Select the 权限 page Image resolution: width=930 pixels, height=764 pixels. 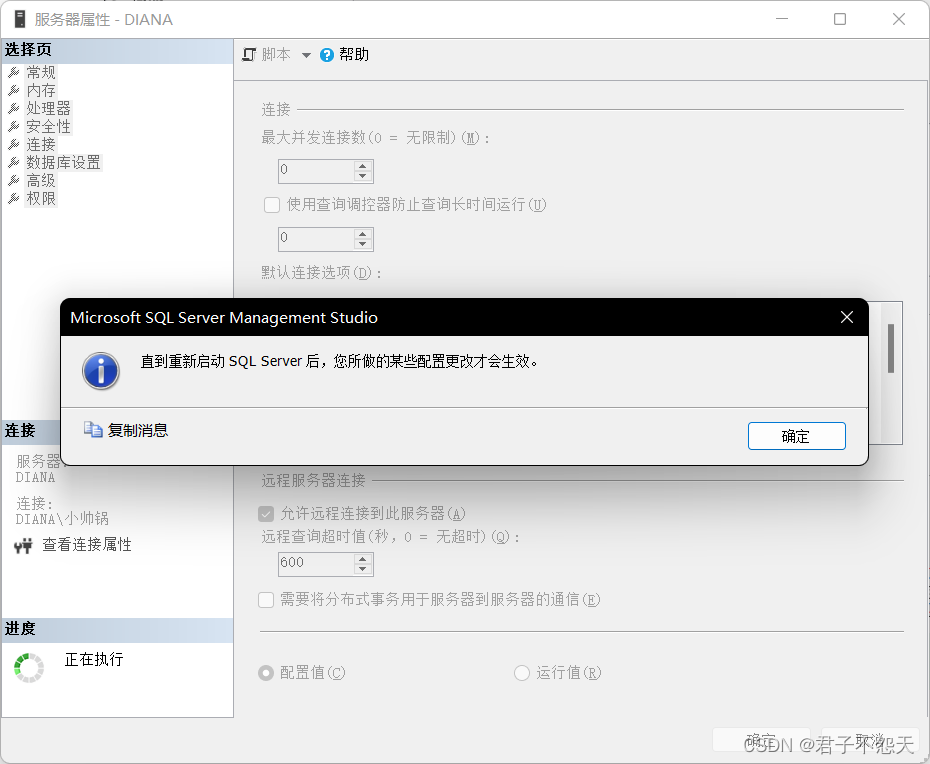click(x=41, y=198)
